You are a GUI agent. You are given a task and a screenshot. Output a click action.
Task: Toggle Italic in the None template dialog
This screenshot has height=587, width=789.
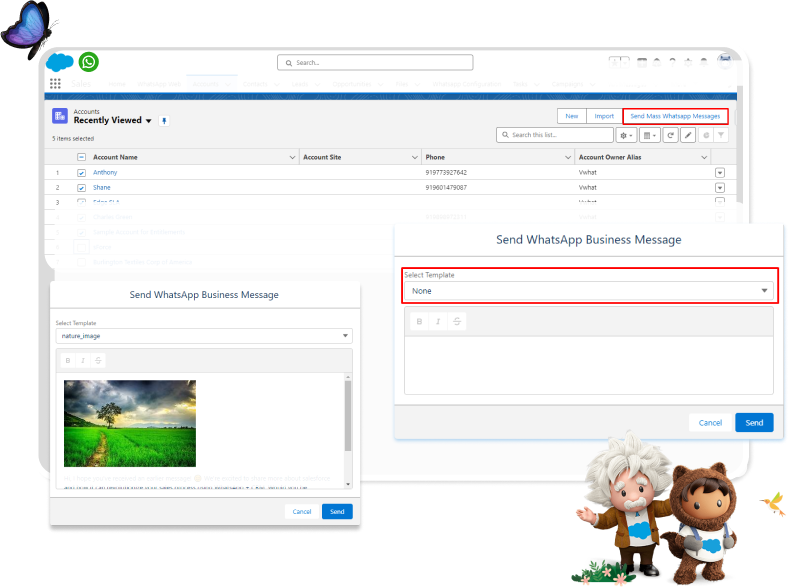[438, 321]
